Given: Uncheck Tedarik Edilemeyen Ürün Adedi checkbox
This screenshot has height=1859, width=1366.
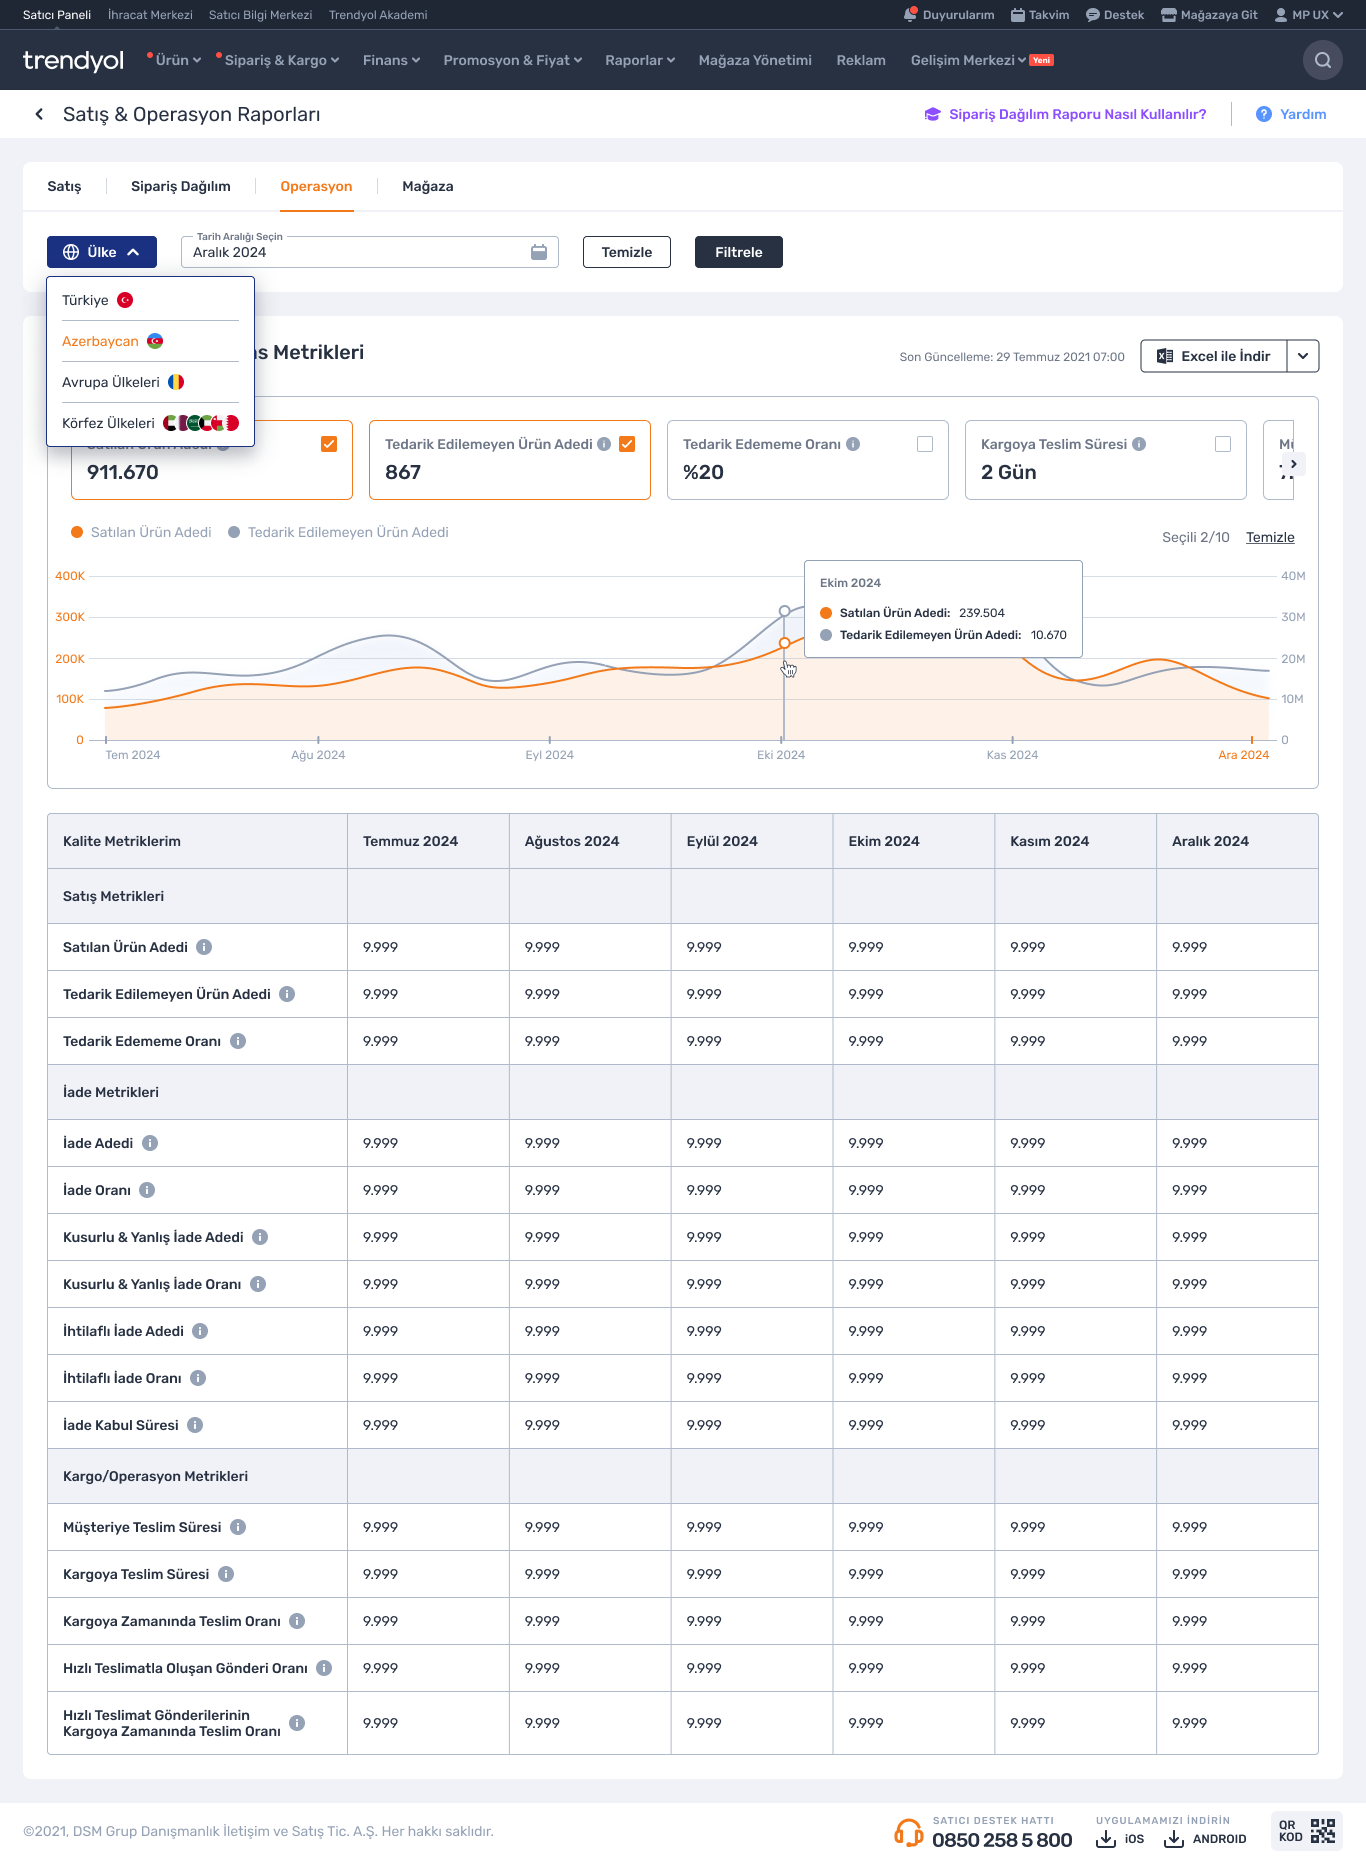Looking at the screenshot, I should pos(627,444).
